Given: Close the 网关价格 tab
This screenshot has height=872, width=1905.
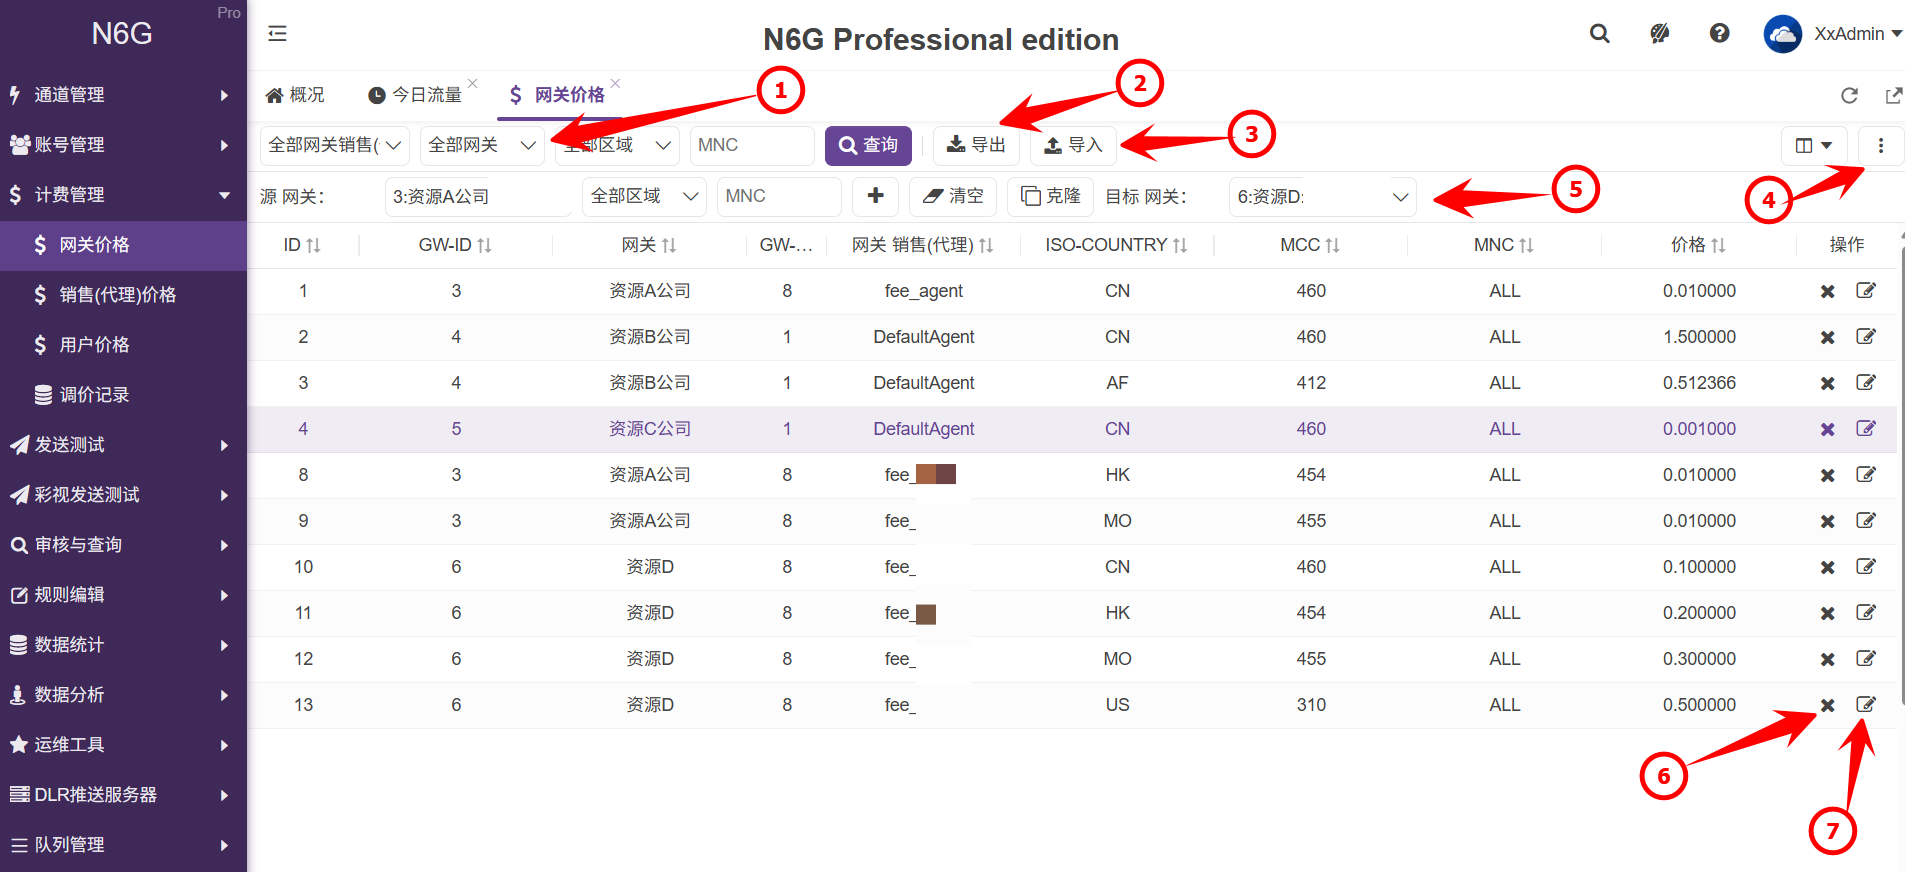Looking at the screenshot, I should [x=616, y=83].
